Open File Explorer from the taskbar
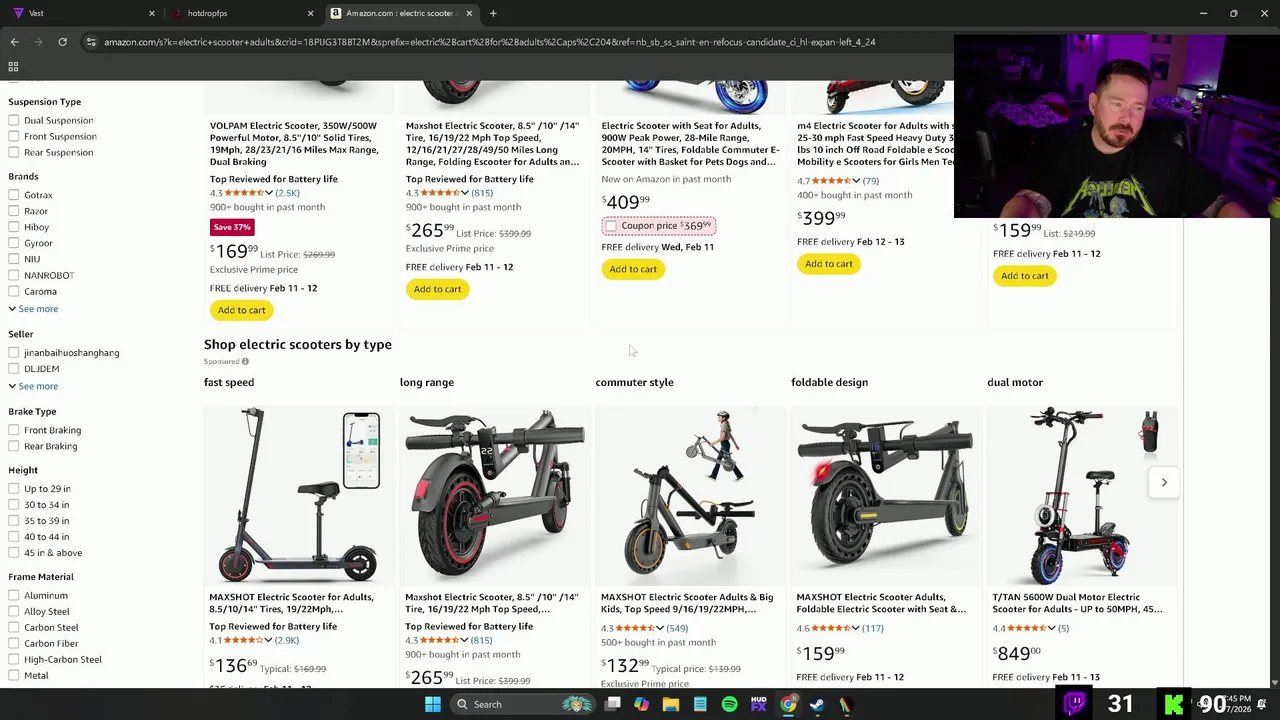Image resolution: width=1280 pixels, height=720 pixels. [671, 704]
